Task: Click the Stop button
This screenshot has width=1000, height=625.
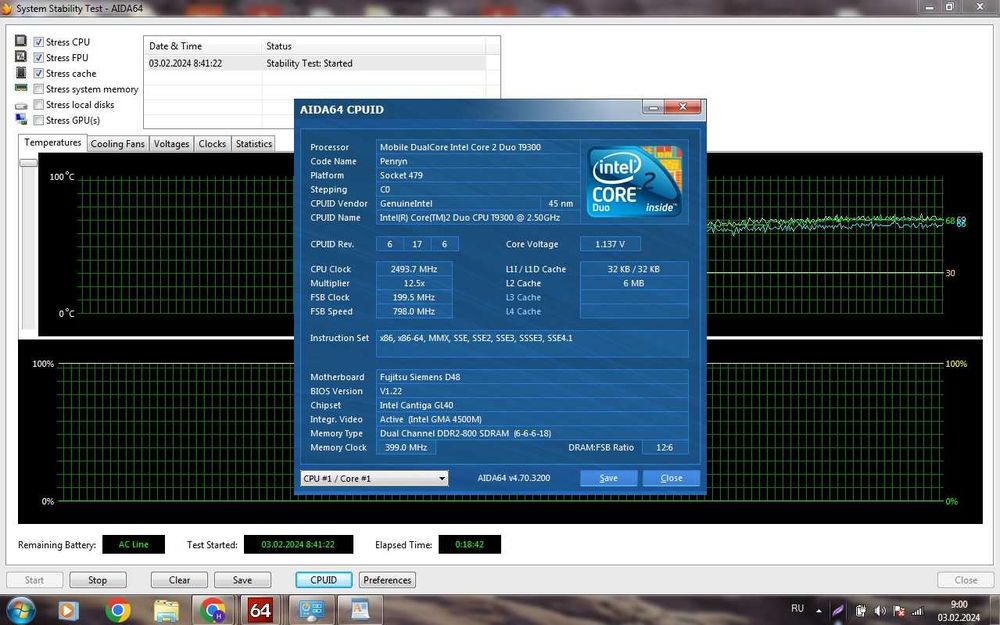Action: click(98, 580)
